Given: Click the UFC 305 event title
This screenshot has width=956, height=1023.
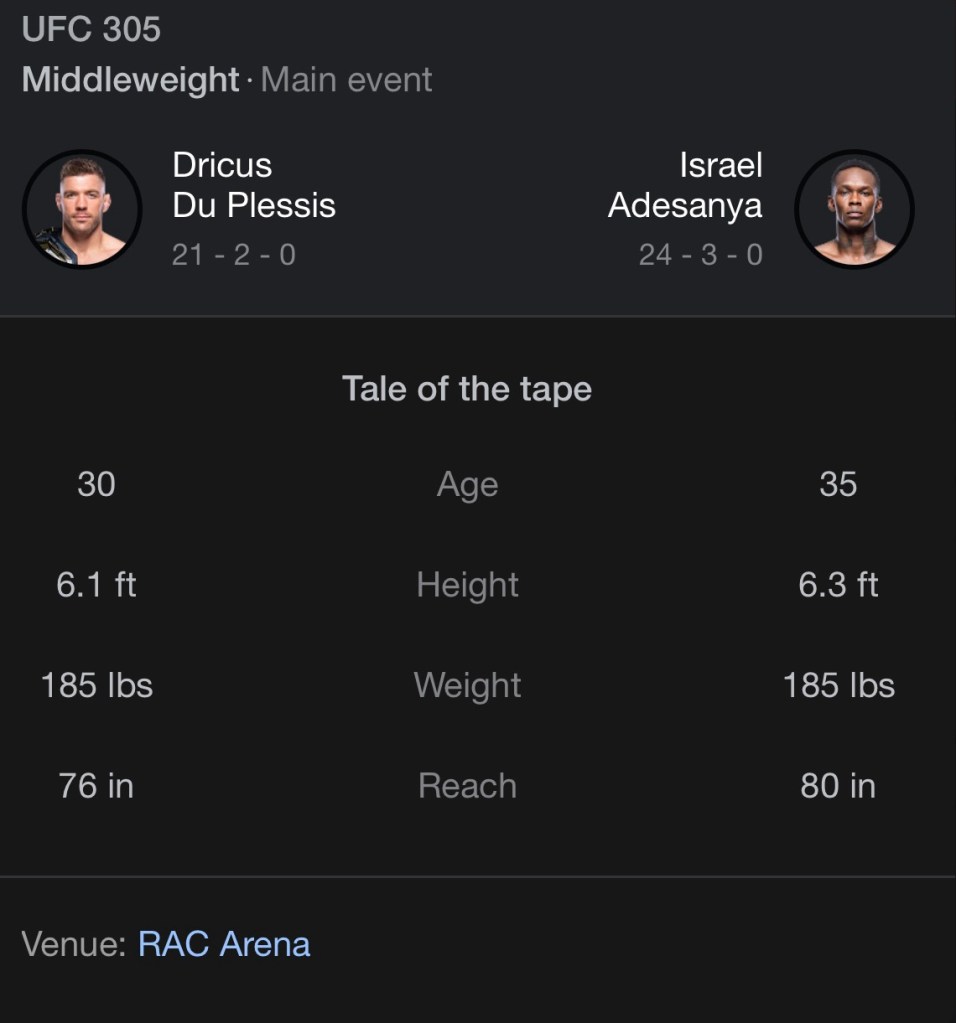Looking at the screenshot, I should [x=91, y=29].
